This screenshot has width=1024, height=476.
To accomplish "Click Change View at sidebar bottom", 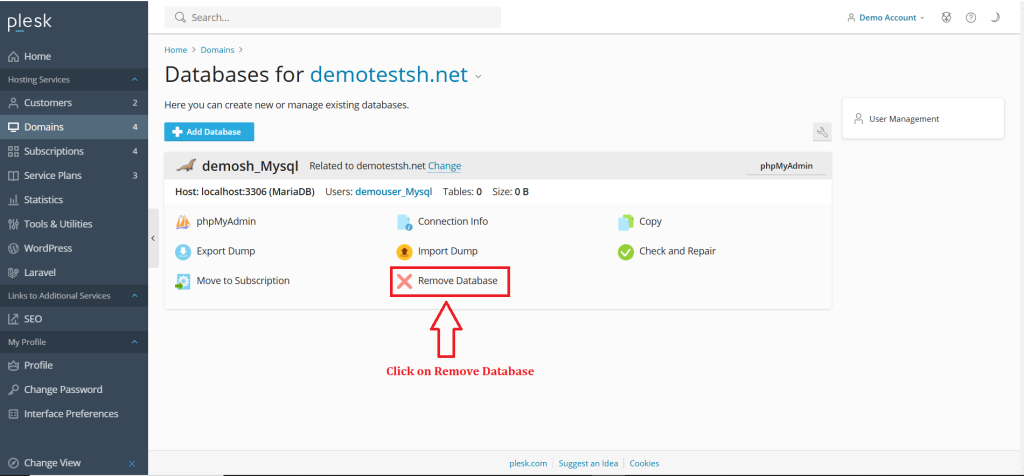I will 52,463.
